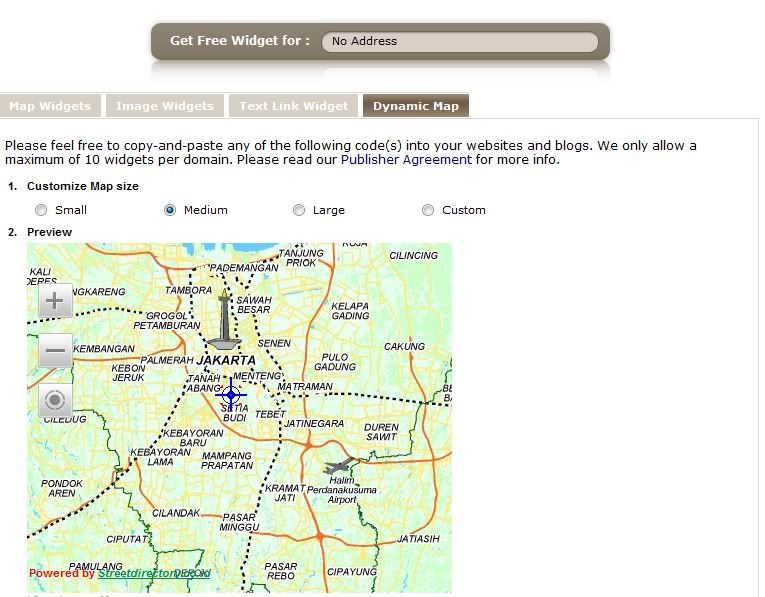Click TAMBORA label on map
Image resolution: width=765 pixels, height=597 pixels.
(188, 290)
